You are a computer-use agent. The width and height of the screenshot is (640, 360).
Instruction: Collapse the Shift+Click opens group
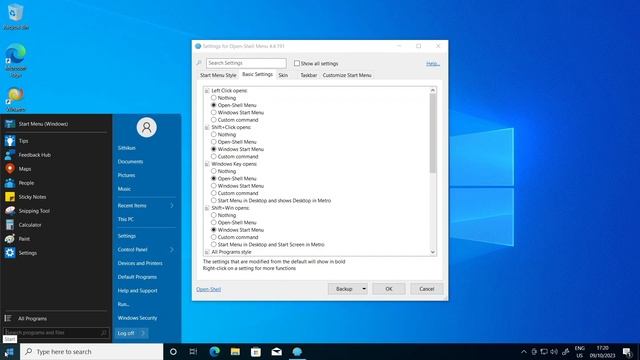coord(207,127)
